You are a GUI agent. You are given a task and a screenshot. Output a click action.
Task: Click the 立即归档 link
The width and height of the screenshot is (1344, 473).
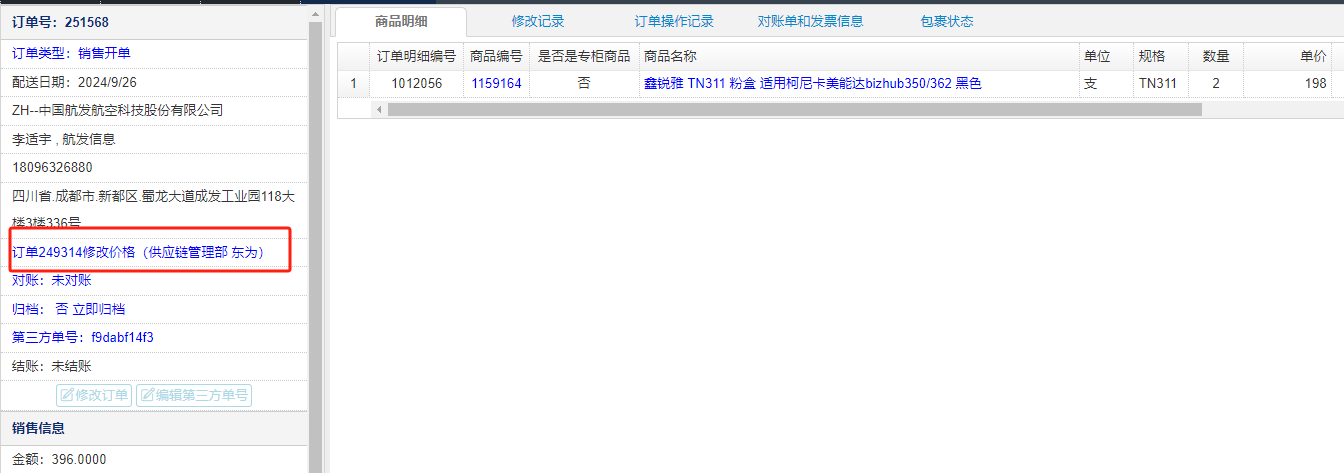(99, 309)
